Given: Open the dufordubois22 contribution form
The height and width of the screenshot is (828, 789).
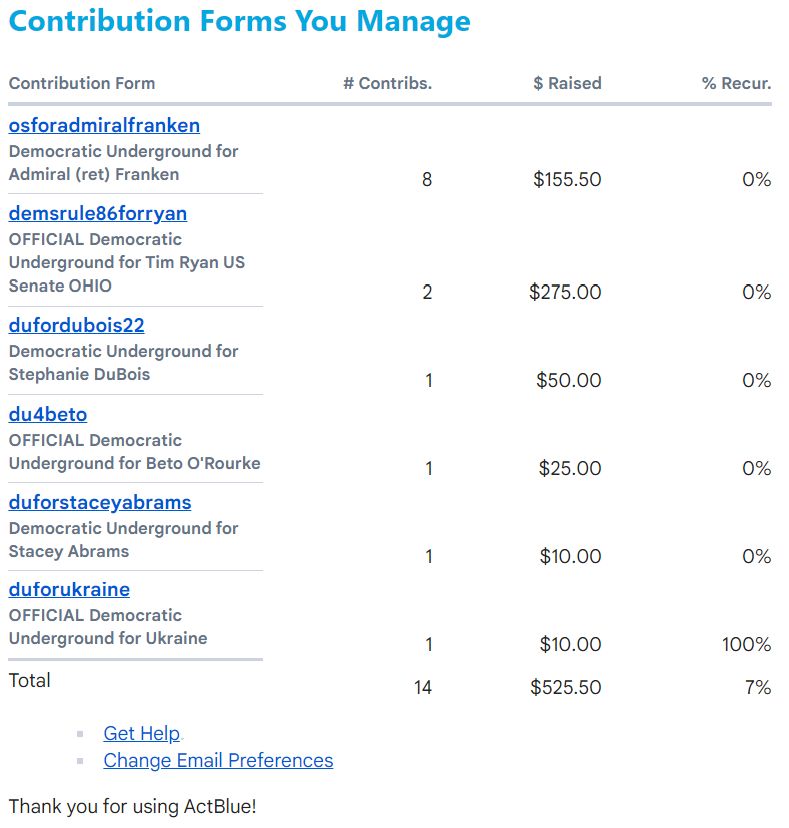Looking at the screenshot, I should click(77, 325).
